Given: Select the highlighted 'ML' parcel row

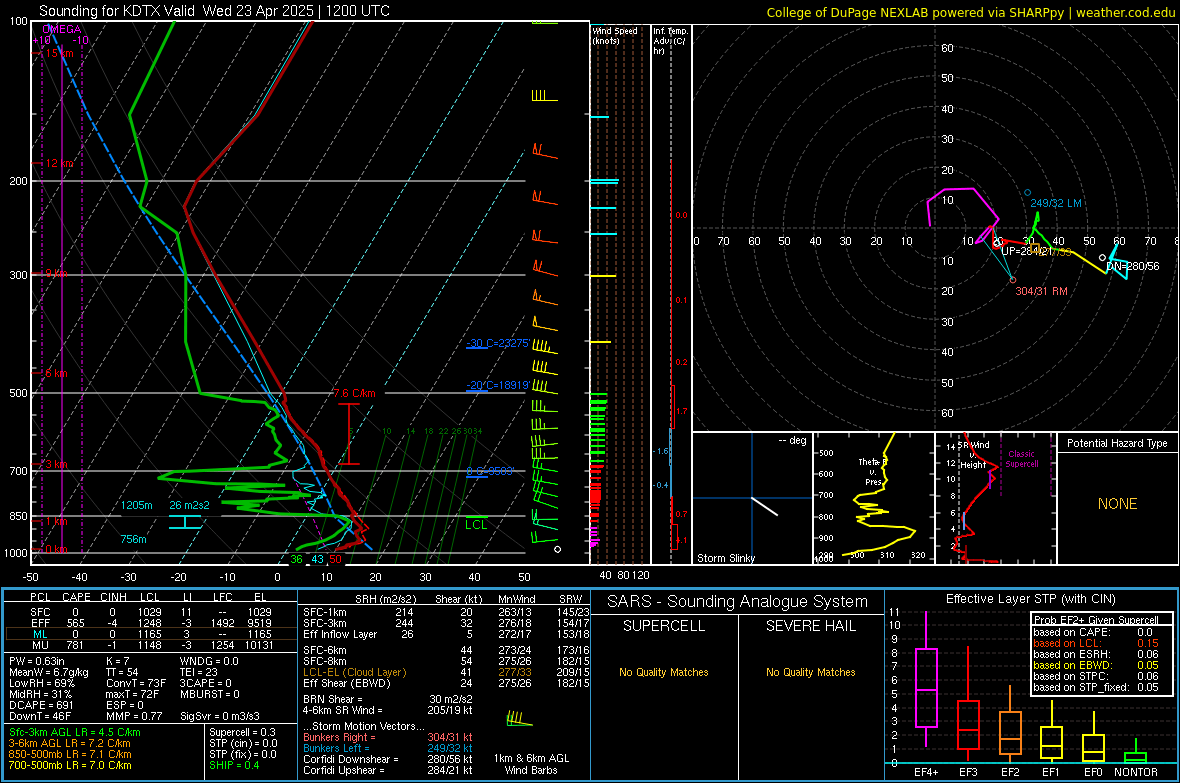Looking at the screenshot, I should pyautogui.click(x=151, y=634).
